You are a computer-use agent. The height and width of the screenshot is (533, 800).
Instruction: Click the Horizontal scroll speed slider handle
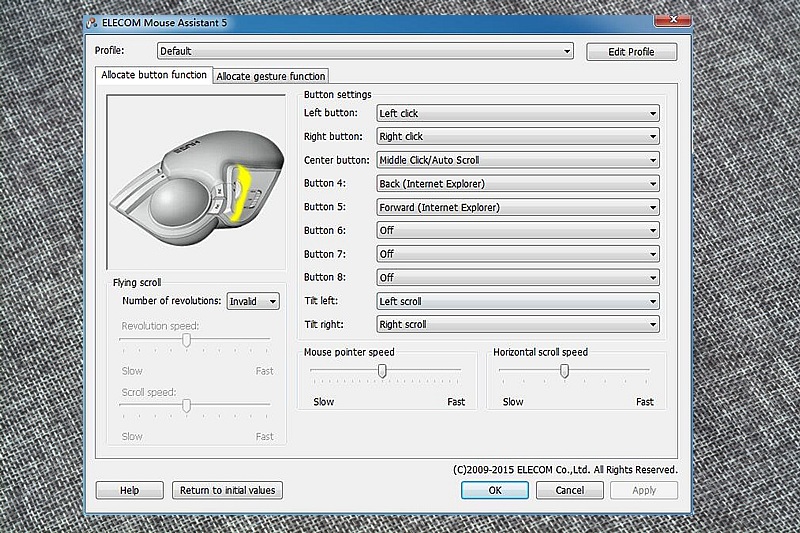(564, 371)
